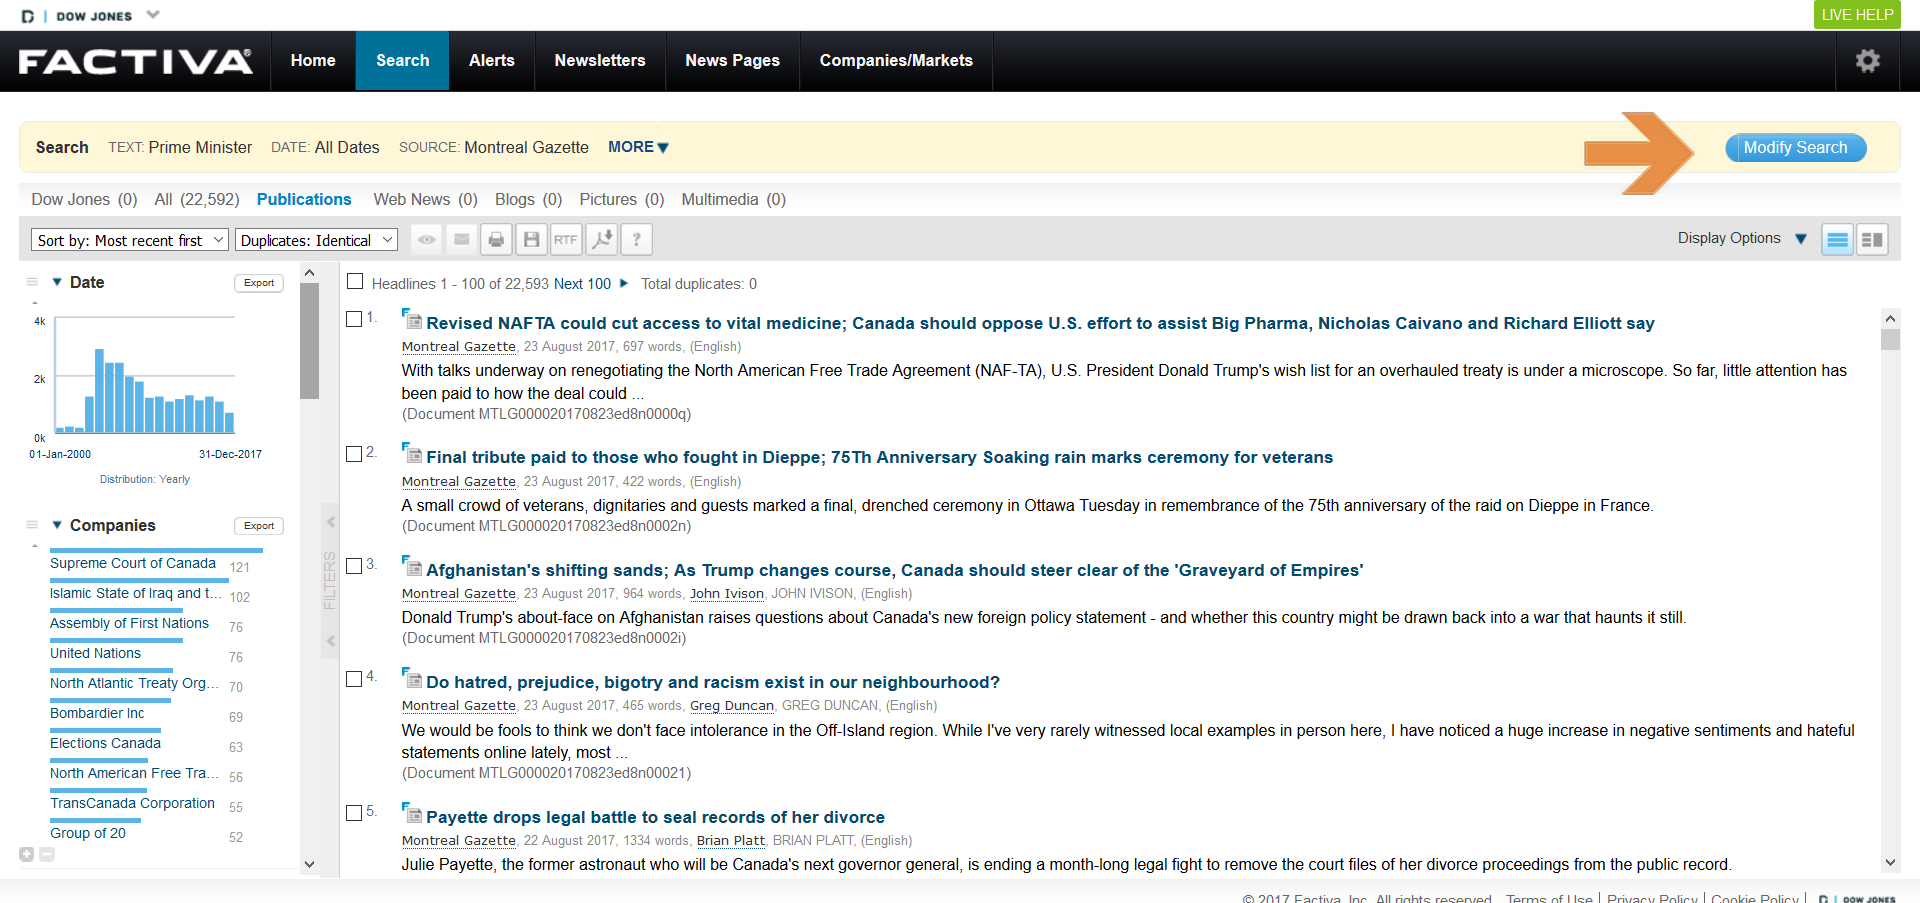Viewport: 1920px width, 903px height.
Task: Click the document icon beside the Payette drops legal battle headline
Action: [x=412, y=814]
